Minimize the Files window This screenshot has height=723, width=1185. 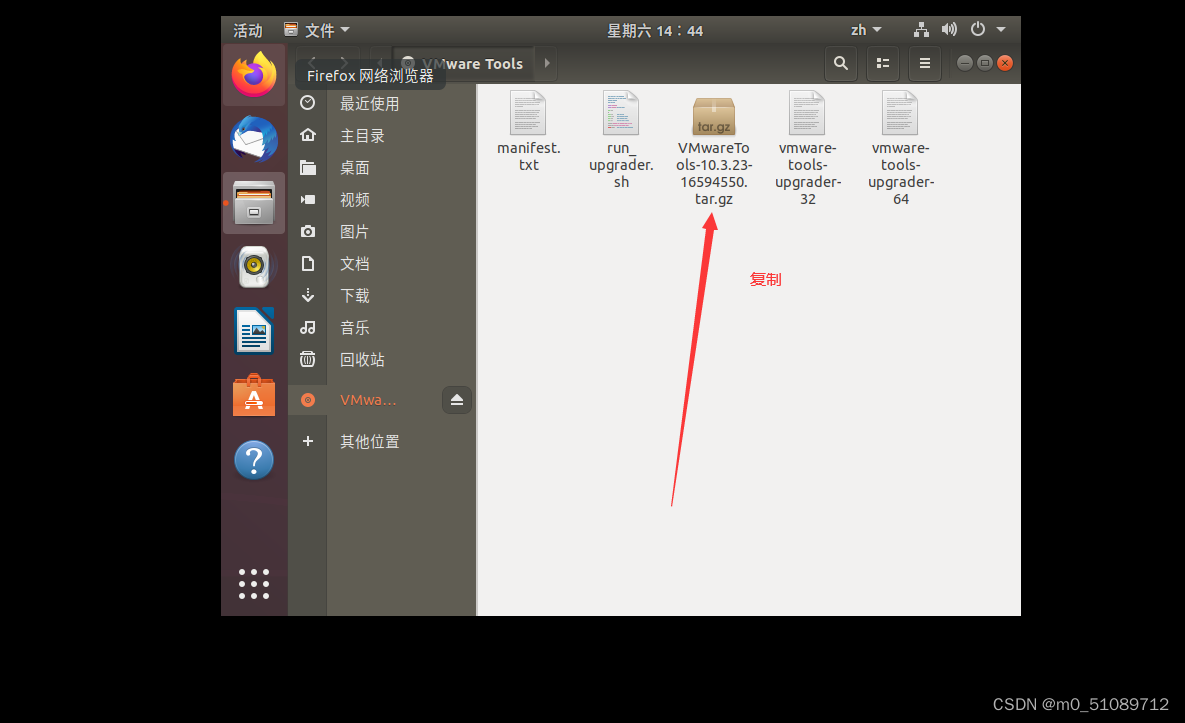[964, 63]
